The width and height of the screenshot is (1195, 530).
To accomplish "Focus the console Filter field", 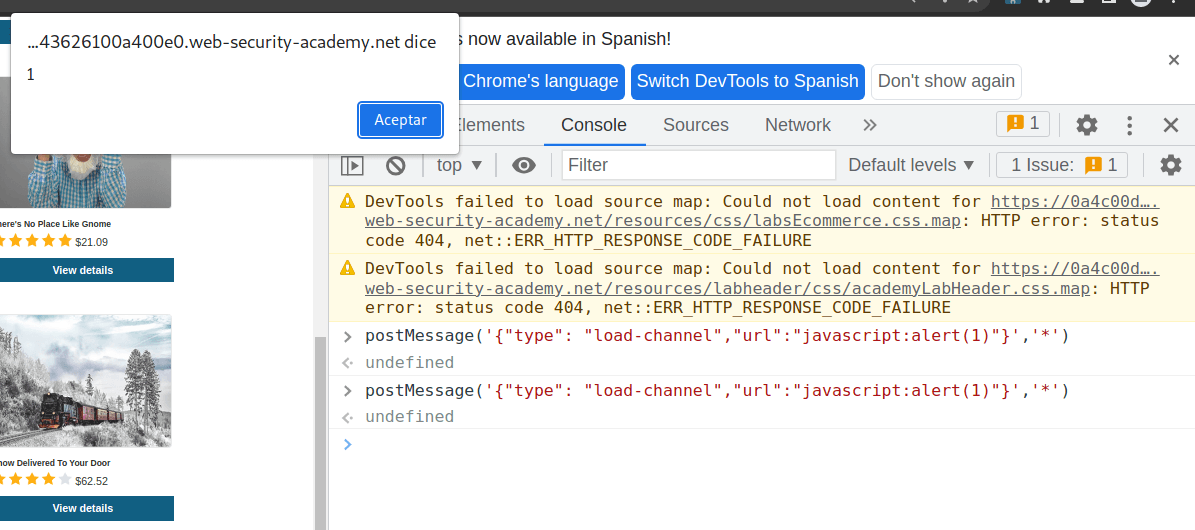I will coord(699,165).
